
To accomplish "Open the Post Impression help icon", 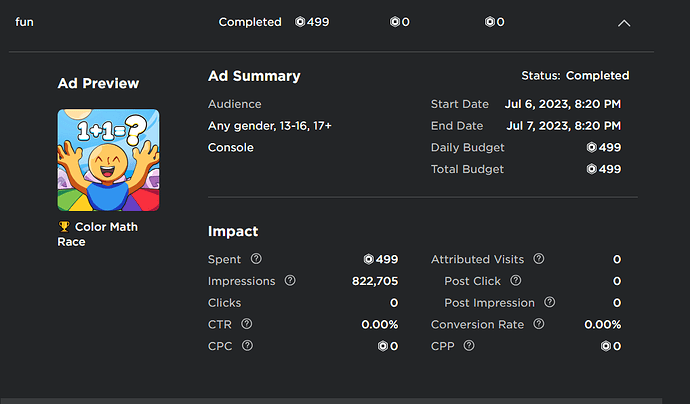I will pyautogui.click(x=550, y=302).
